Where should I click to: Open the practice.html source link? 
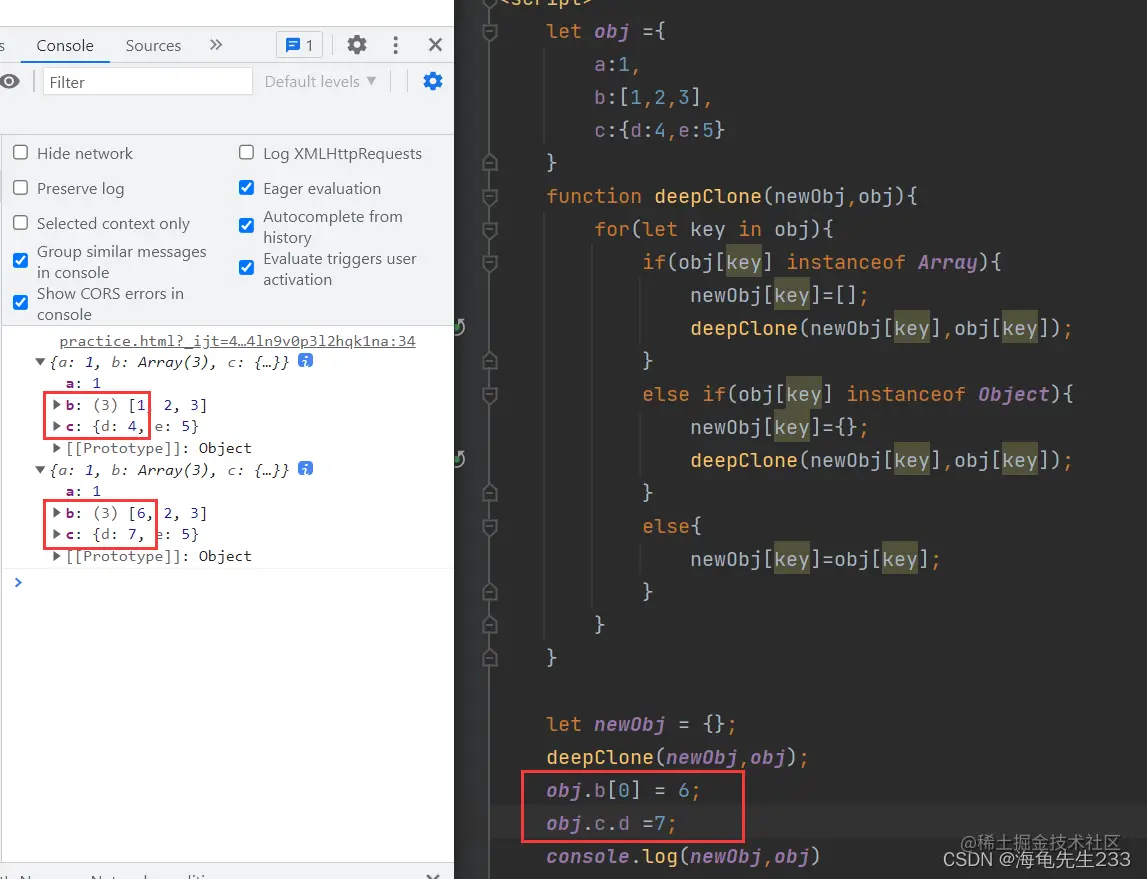237,341
